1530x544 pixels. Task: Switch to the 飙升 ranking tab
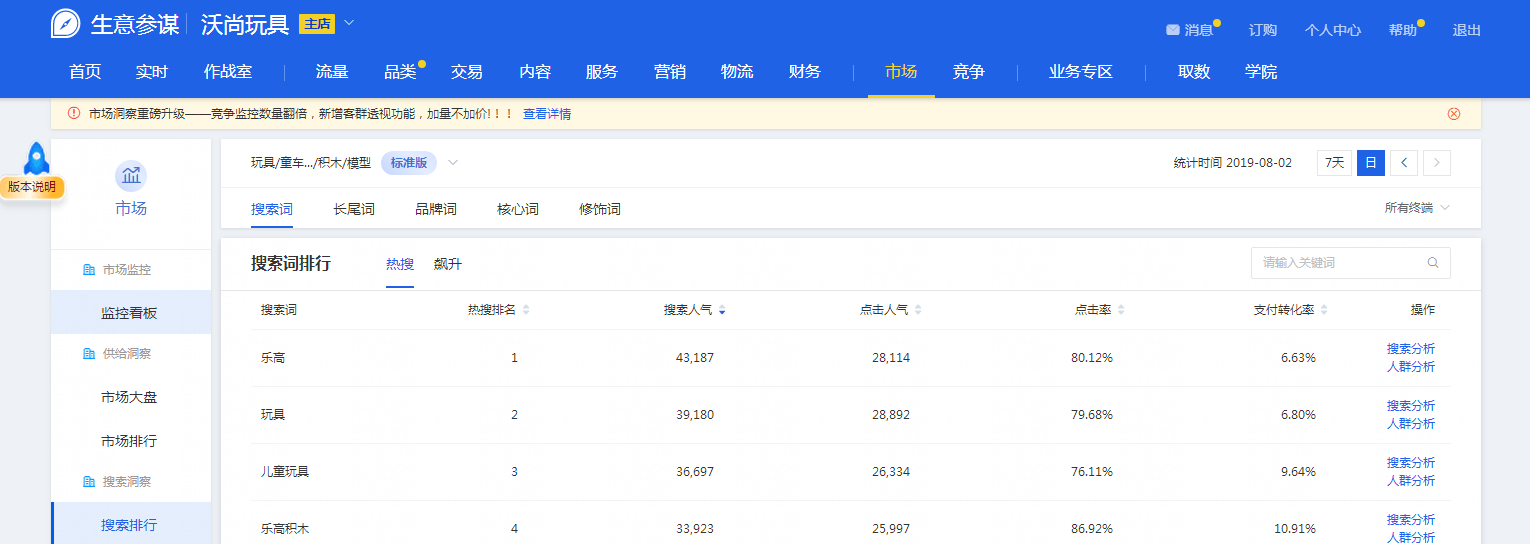(x=448, y=264)
